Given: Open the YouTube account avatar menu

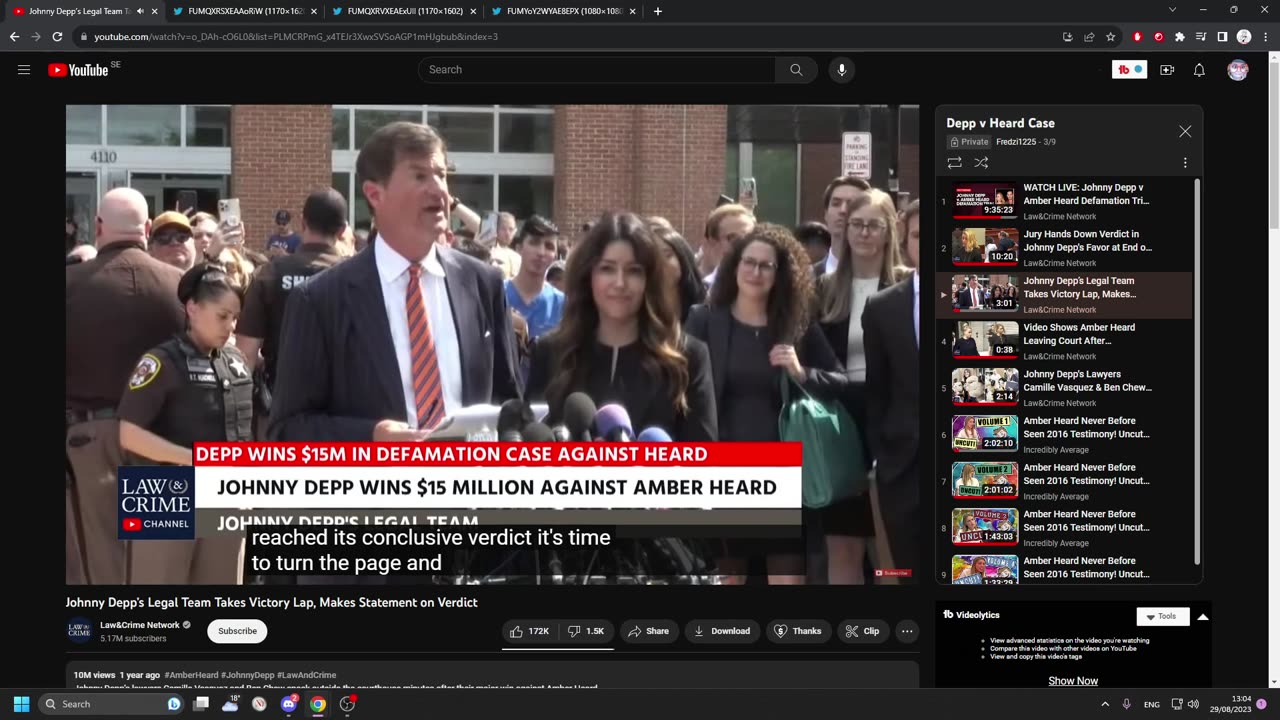Looking at the screenshot, I should pyautogui.click(x=1238, y=70).
